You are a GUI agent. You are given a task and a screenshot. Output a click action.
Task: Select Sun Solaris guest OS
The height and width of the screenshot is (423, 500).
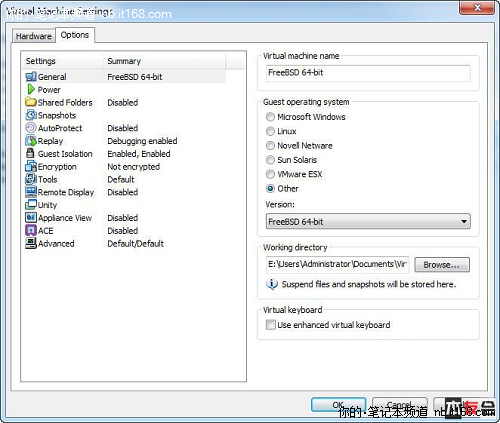(x=270, y=160)
